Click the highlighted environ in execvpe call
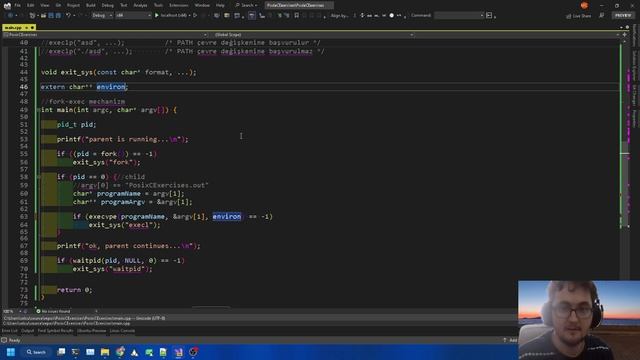The width and height of the screenshot is (640, 360). pos(227,216)
